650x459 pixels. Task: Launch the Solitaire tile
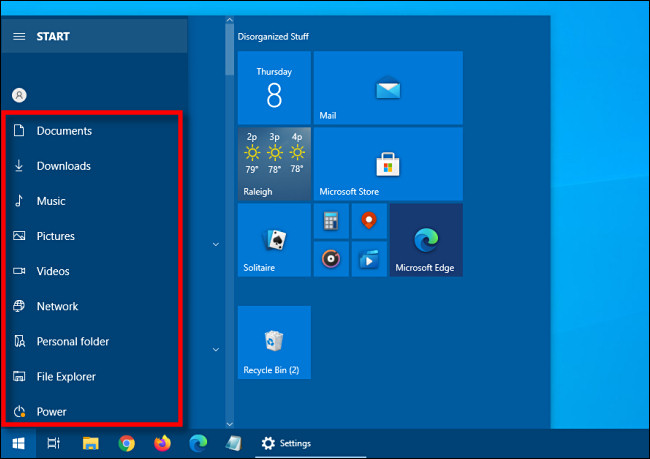(x=274, y=240)
